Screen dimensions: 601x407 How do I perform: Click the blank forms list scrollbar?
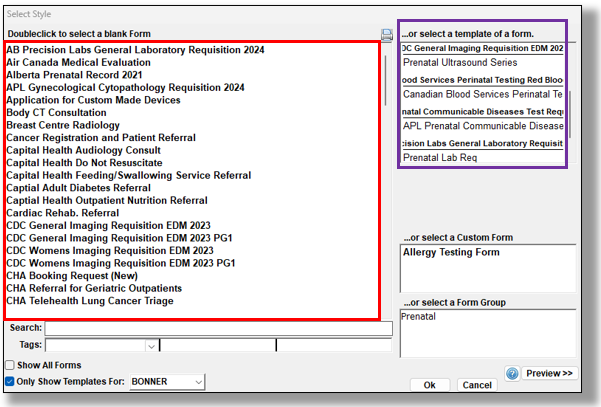coord(385,81)
